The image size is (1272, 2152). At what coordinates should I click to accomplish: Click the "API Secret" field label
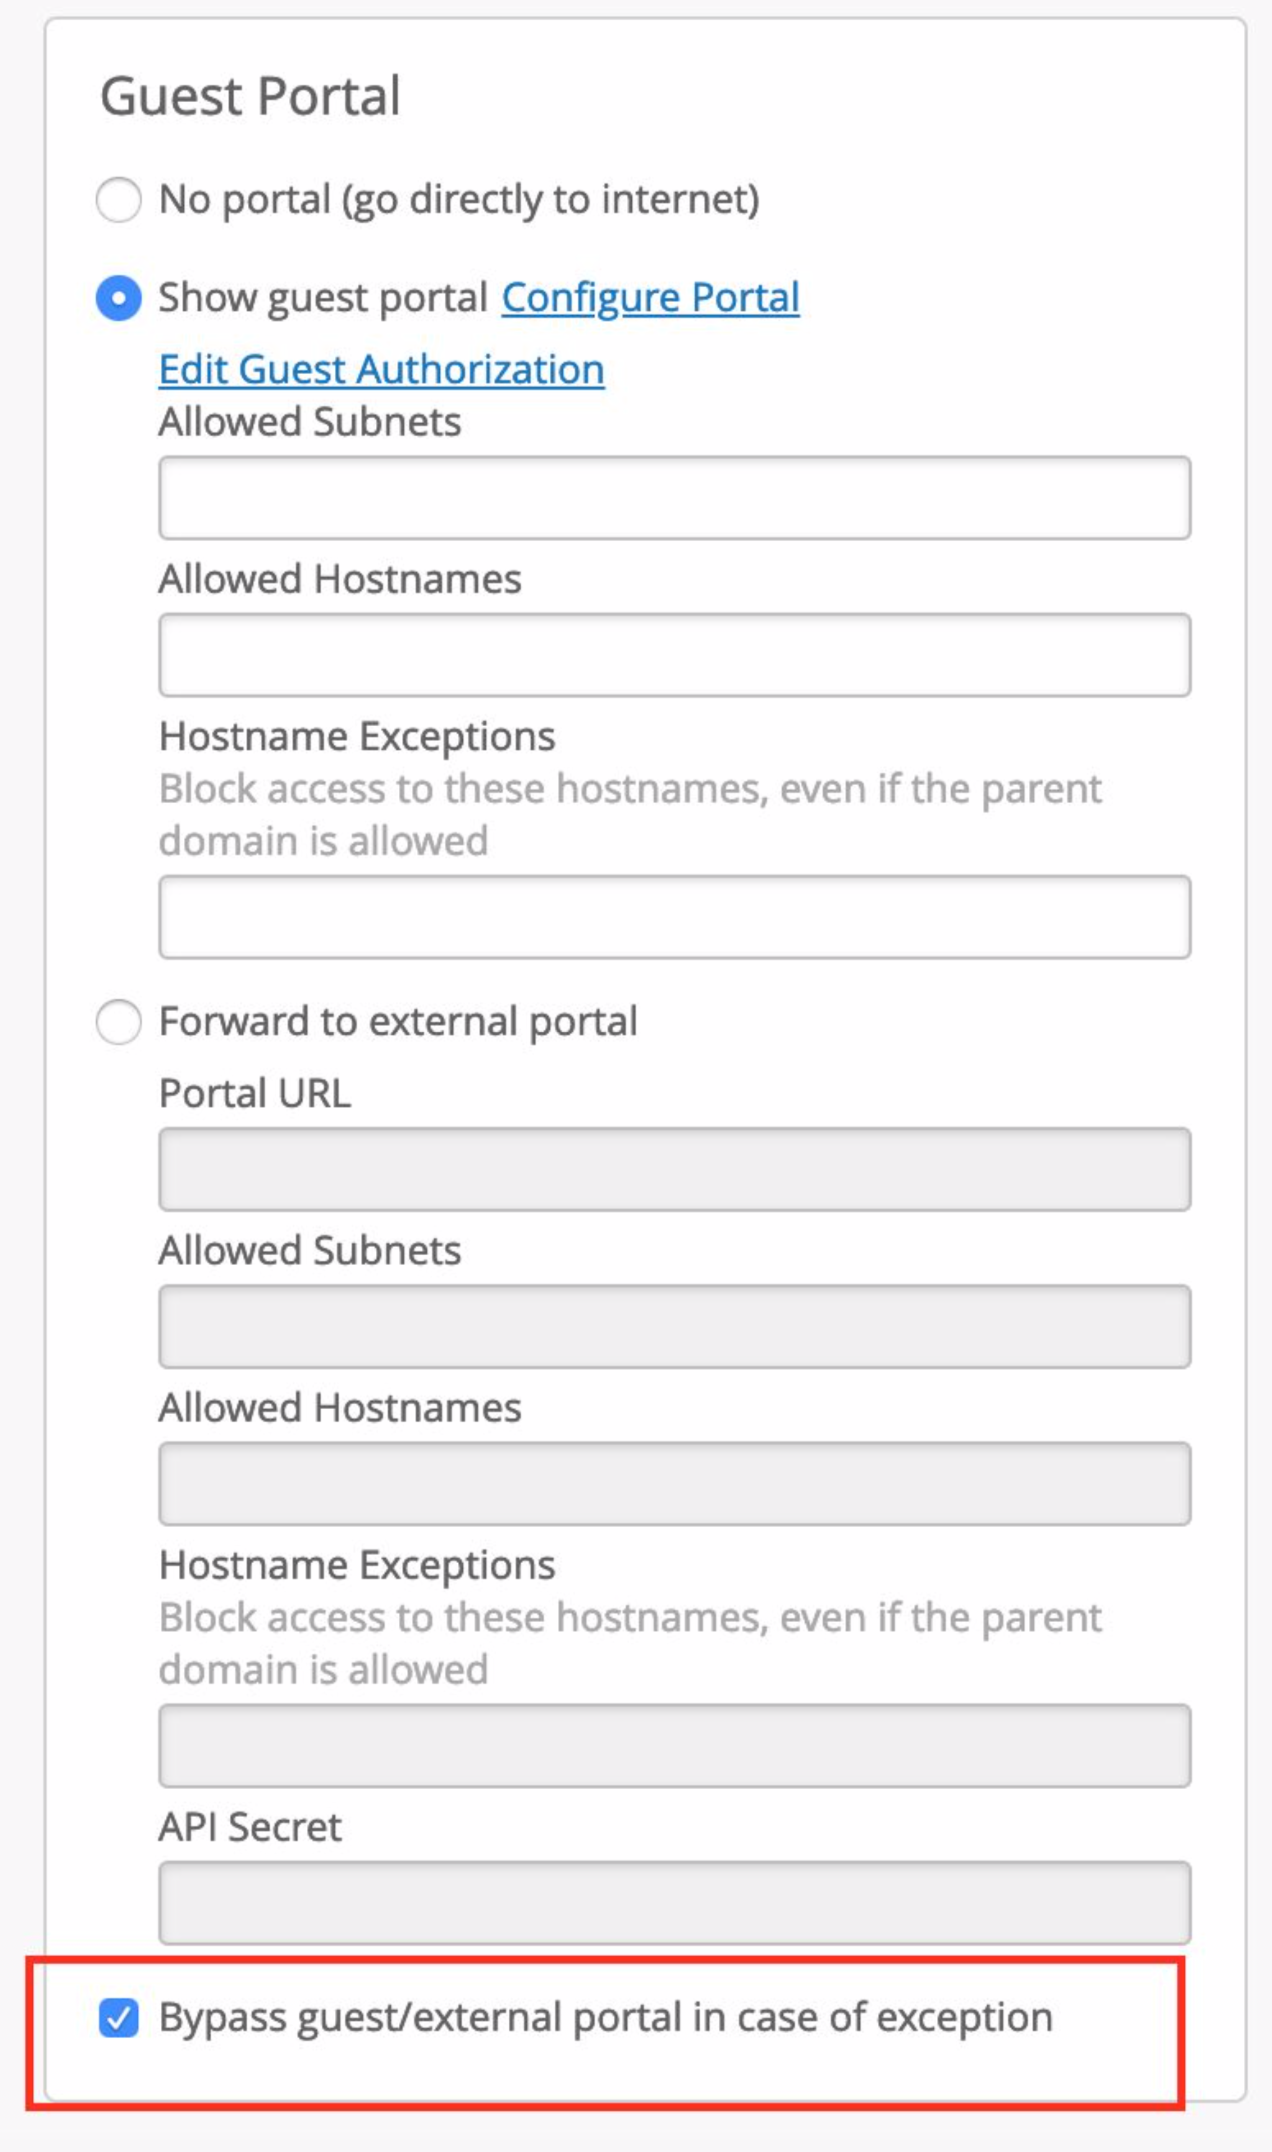(250, 1827)
